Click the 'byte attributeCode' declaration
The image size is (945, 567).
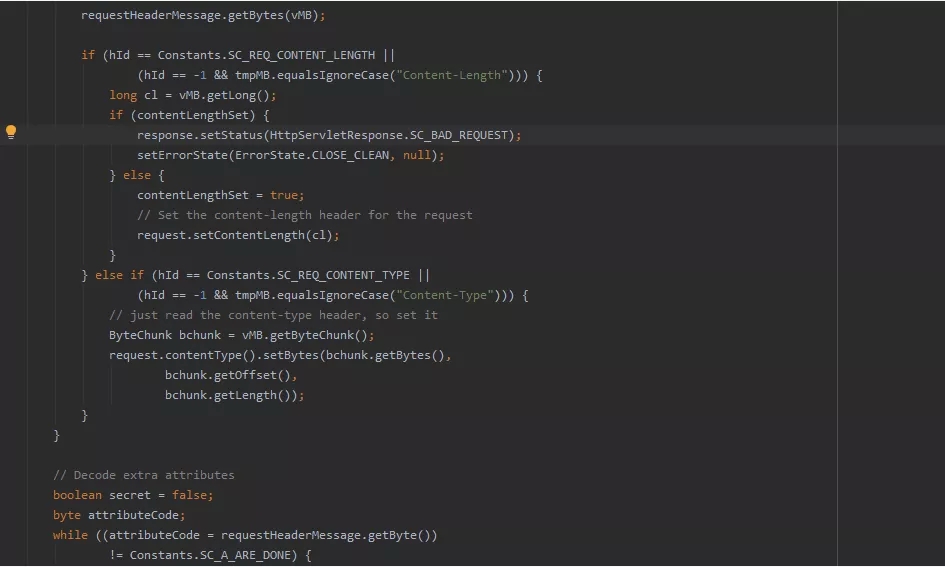pos(119,515)
